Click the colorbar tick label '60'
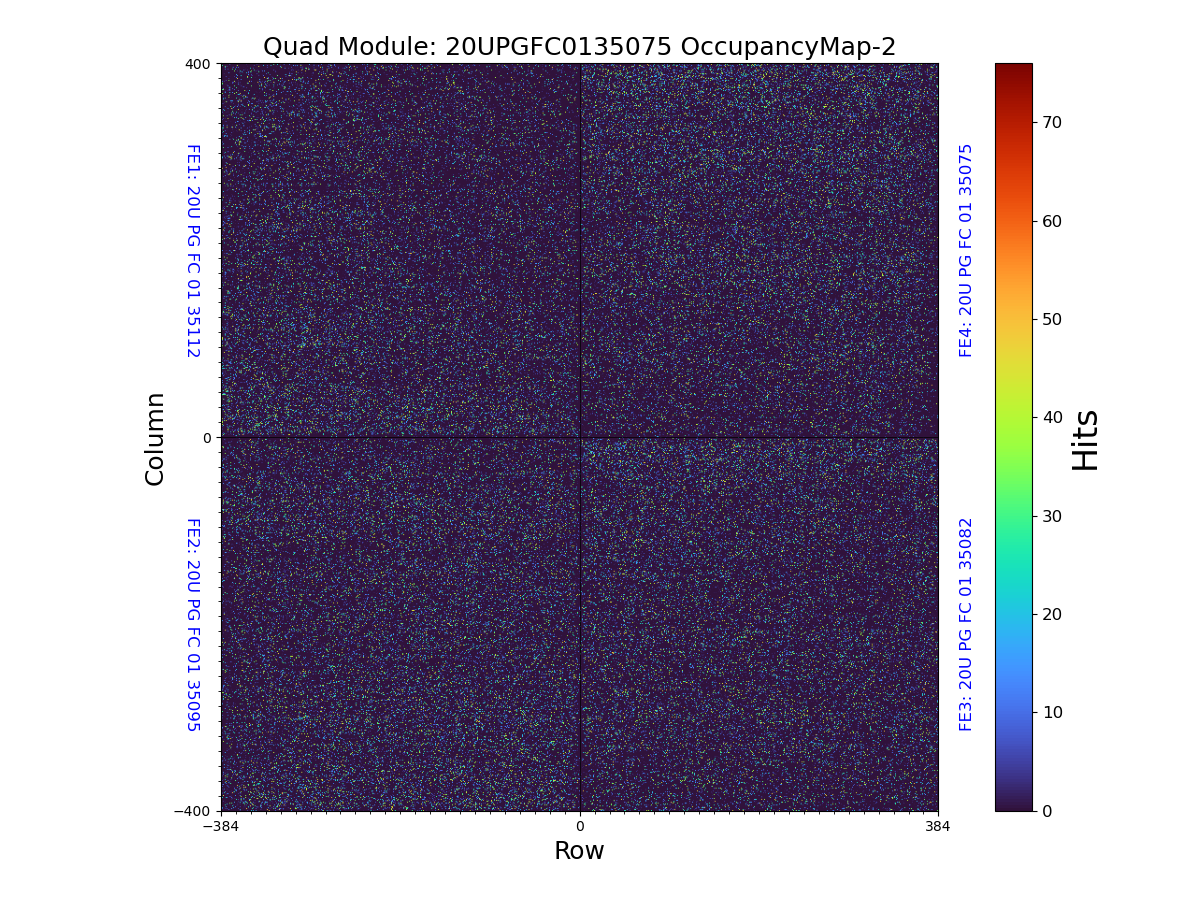1200x900 pixels. (x=1052, y=221)
